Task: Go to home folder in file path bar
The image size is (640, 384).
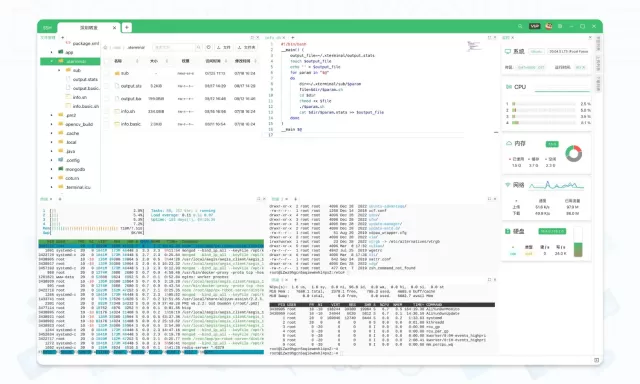Action: click(105, 47)
